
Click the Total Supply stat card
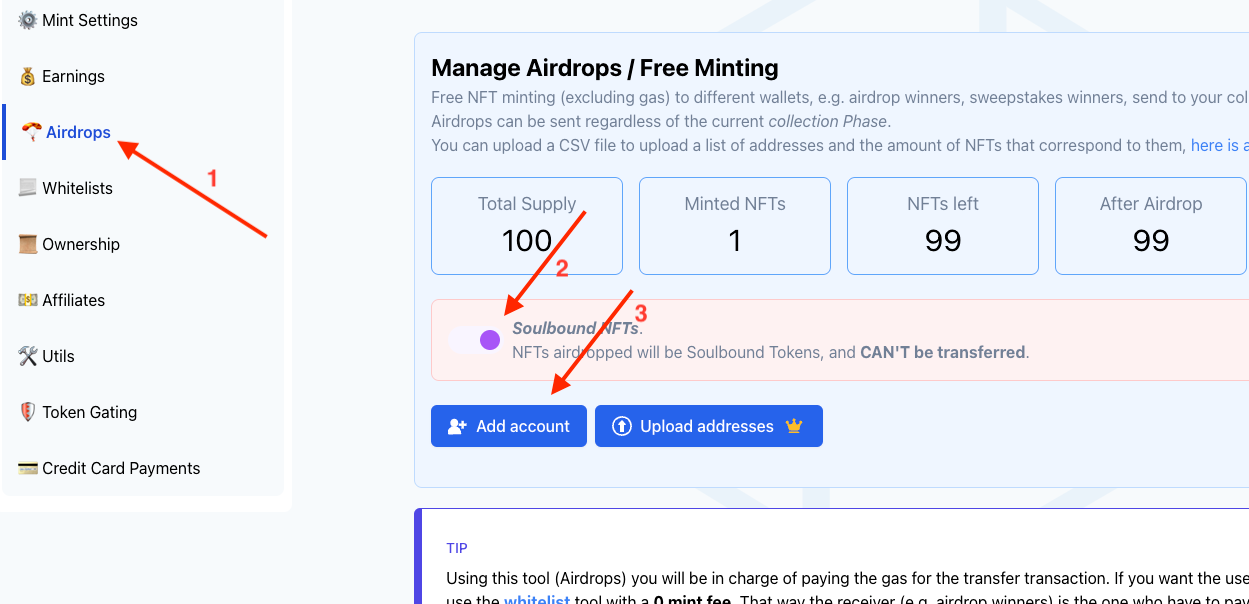click(x=527, y=226)
